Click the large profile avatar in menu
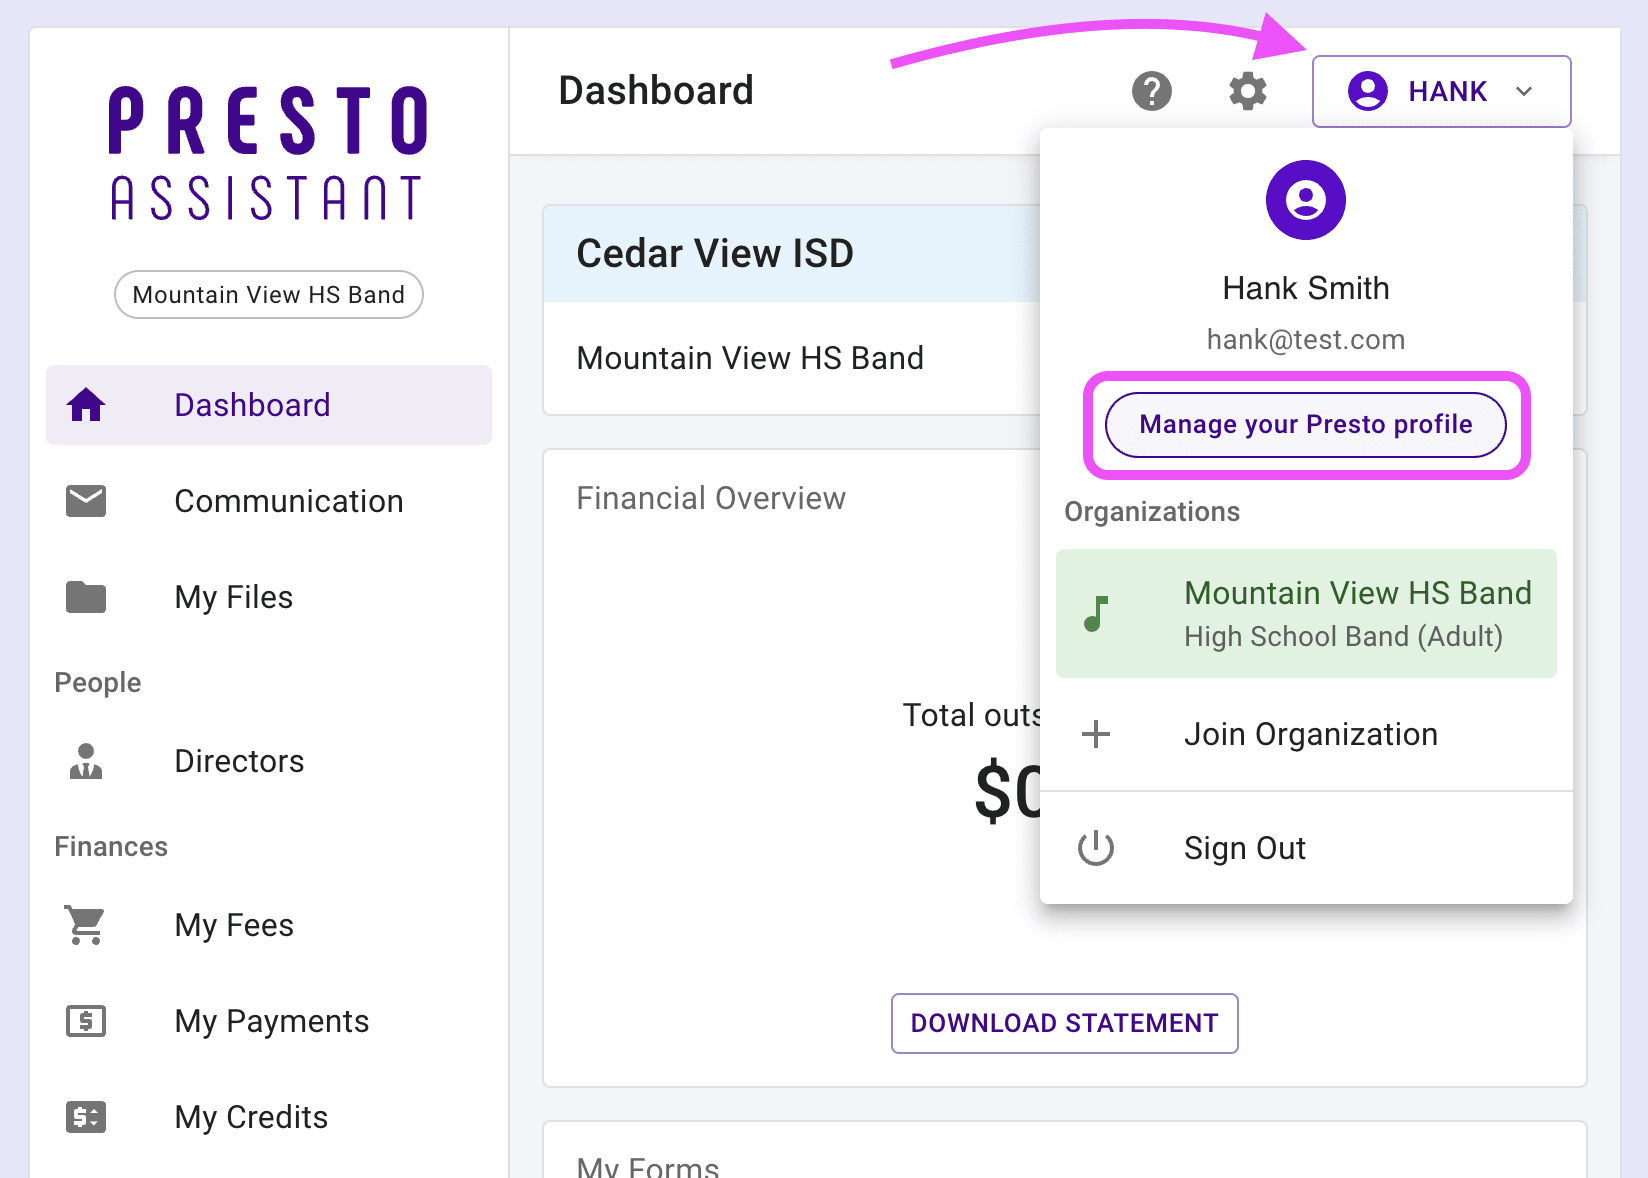 pyautogui.click(x=1305, y=200)
